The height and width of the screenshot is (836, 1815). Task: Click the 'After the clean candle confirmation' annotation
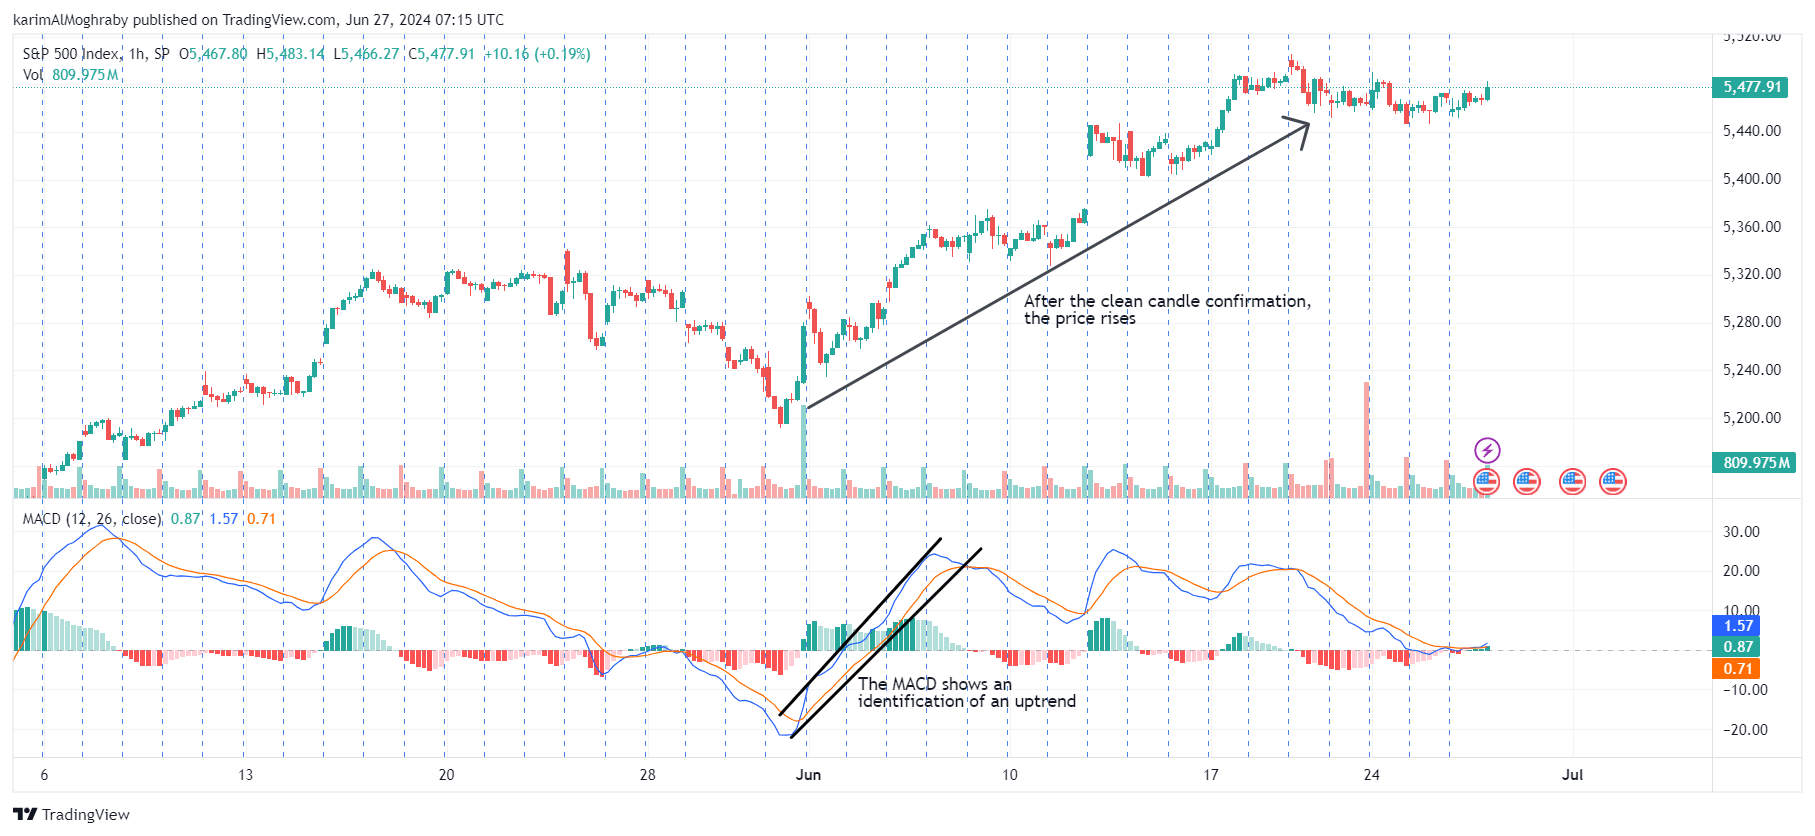tap(1167, 310)
